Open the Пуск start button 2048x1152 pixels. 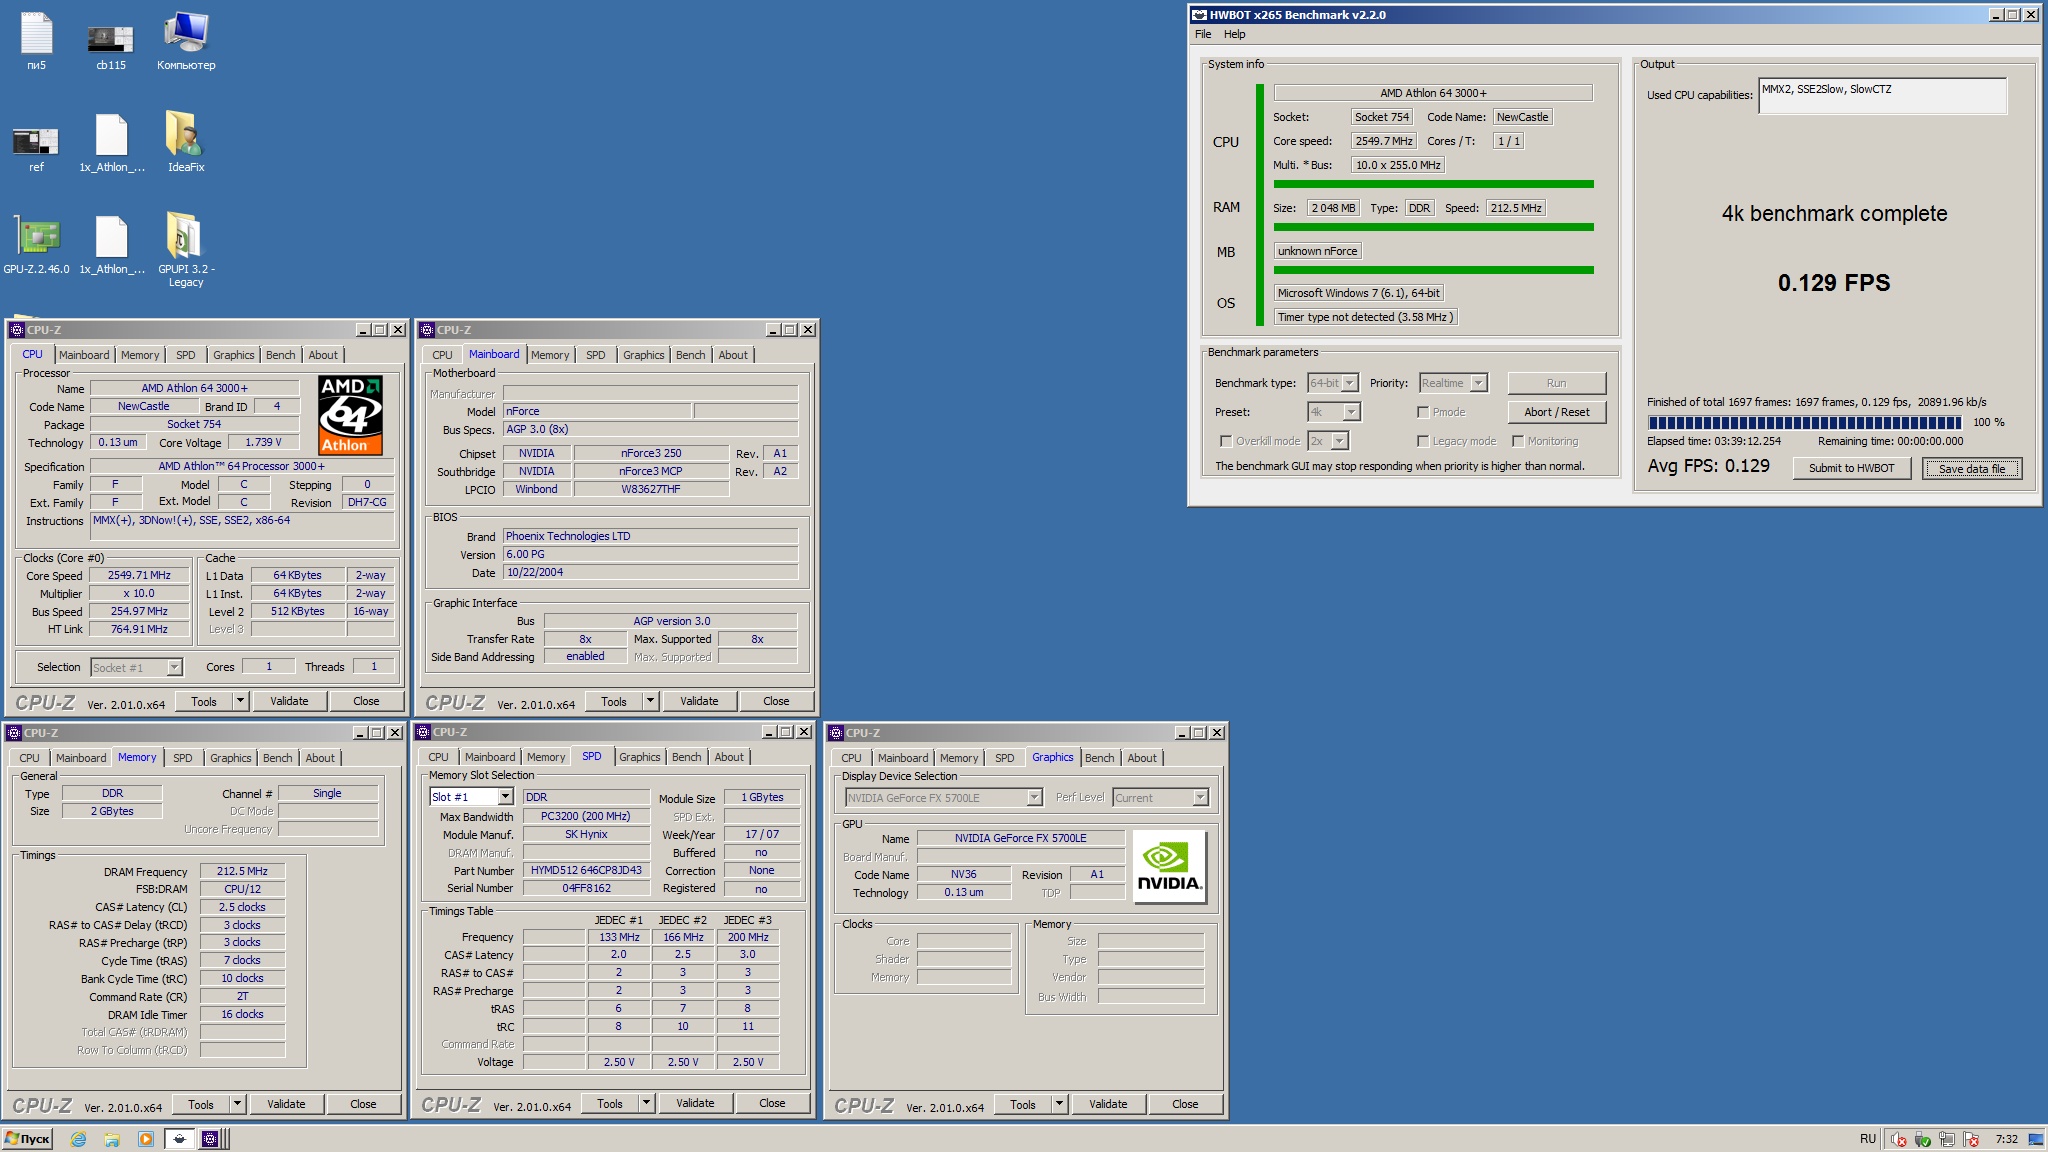coord(28,1139)
